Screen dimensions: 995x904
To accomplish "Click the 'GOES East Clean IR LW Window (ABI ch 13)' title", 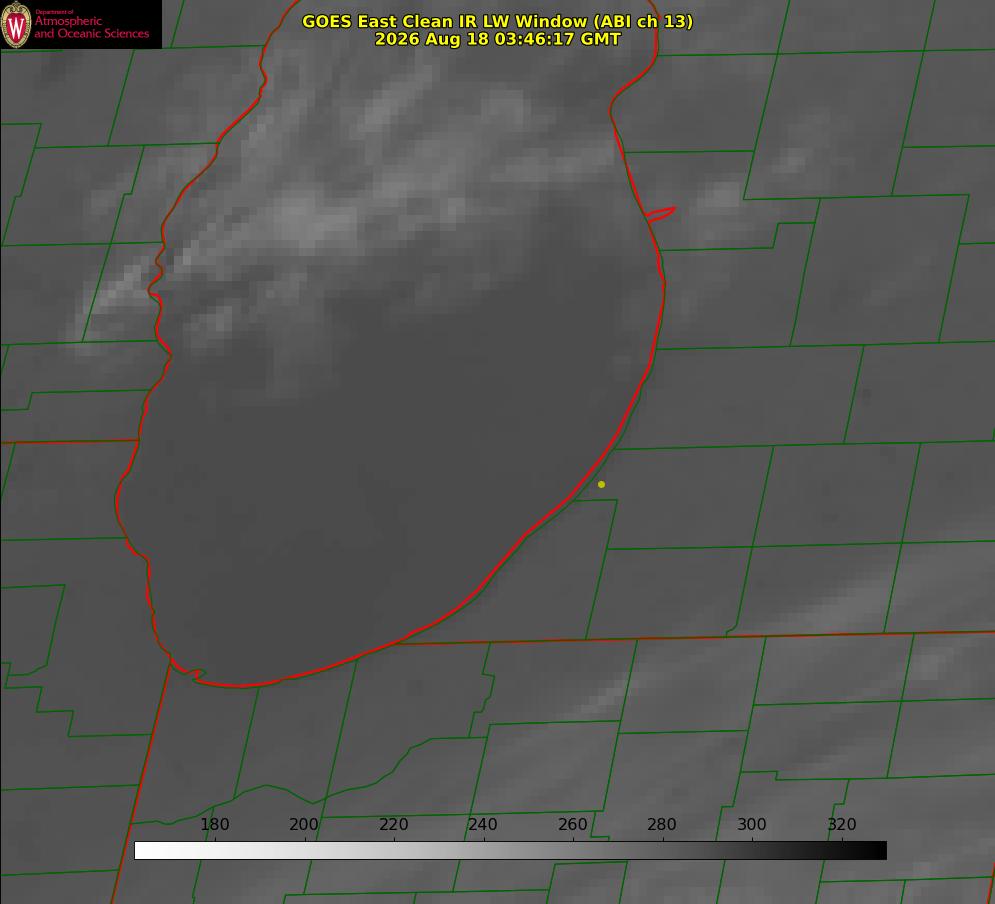I will tap(498, 21).
